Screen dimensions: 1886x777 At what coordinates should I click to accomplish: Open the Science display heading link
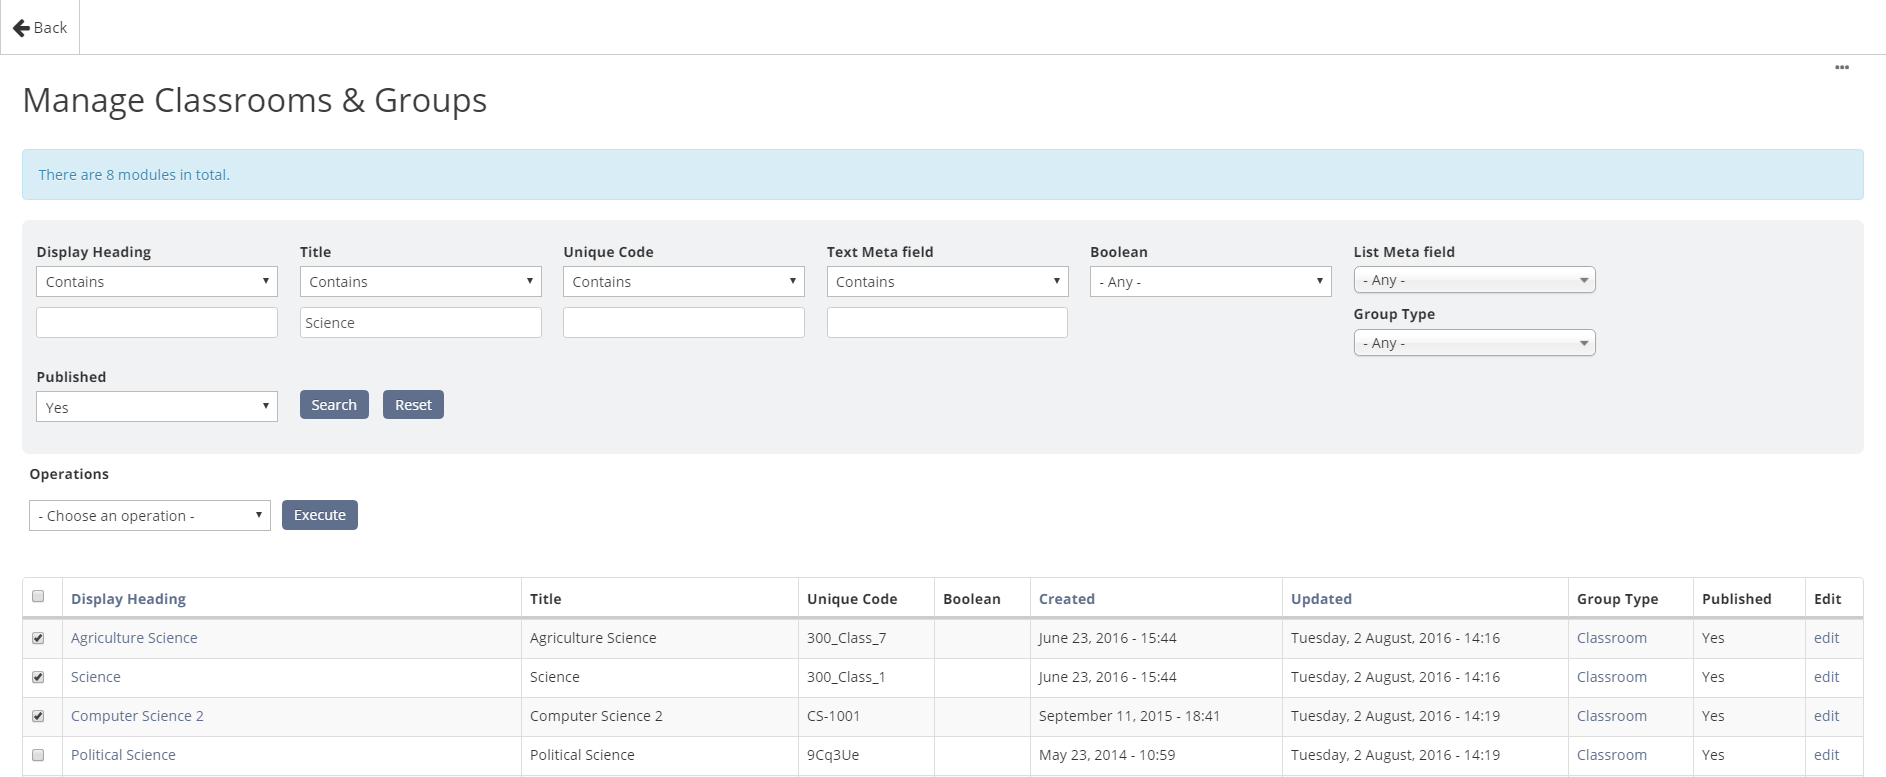point(96,677)
